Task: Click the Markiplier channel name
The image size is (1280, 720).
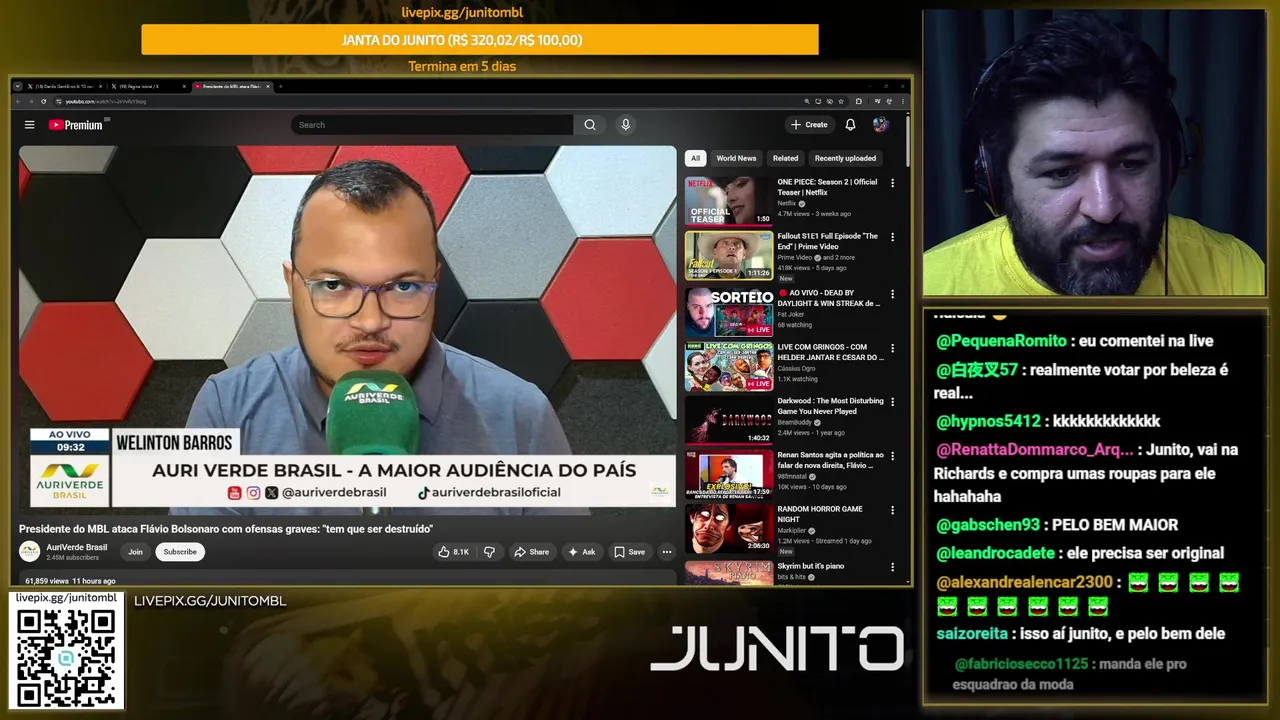Action: click(x=792, y=530)
